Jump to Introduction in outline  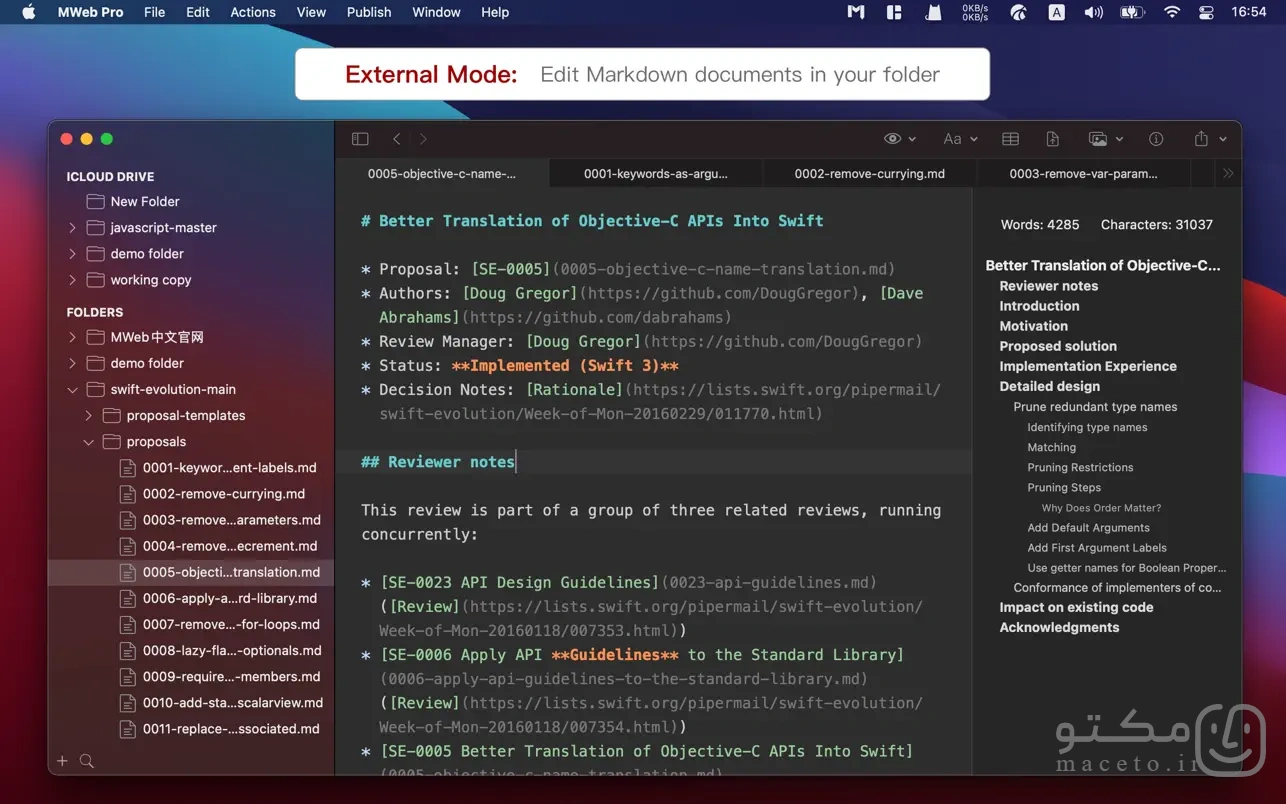pos(1039,306)
